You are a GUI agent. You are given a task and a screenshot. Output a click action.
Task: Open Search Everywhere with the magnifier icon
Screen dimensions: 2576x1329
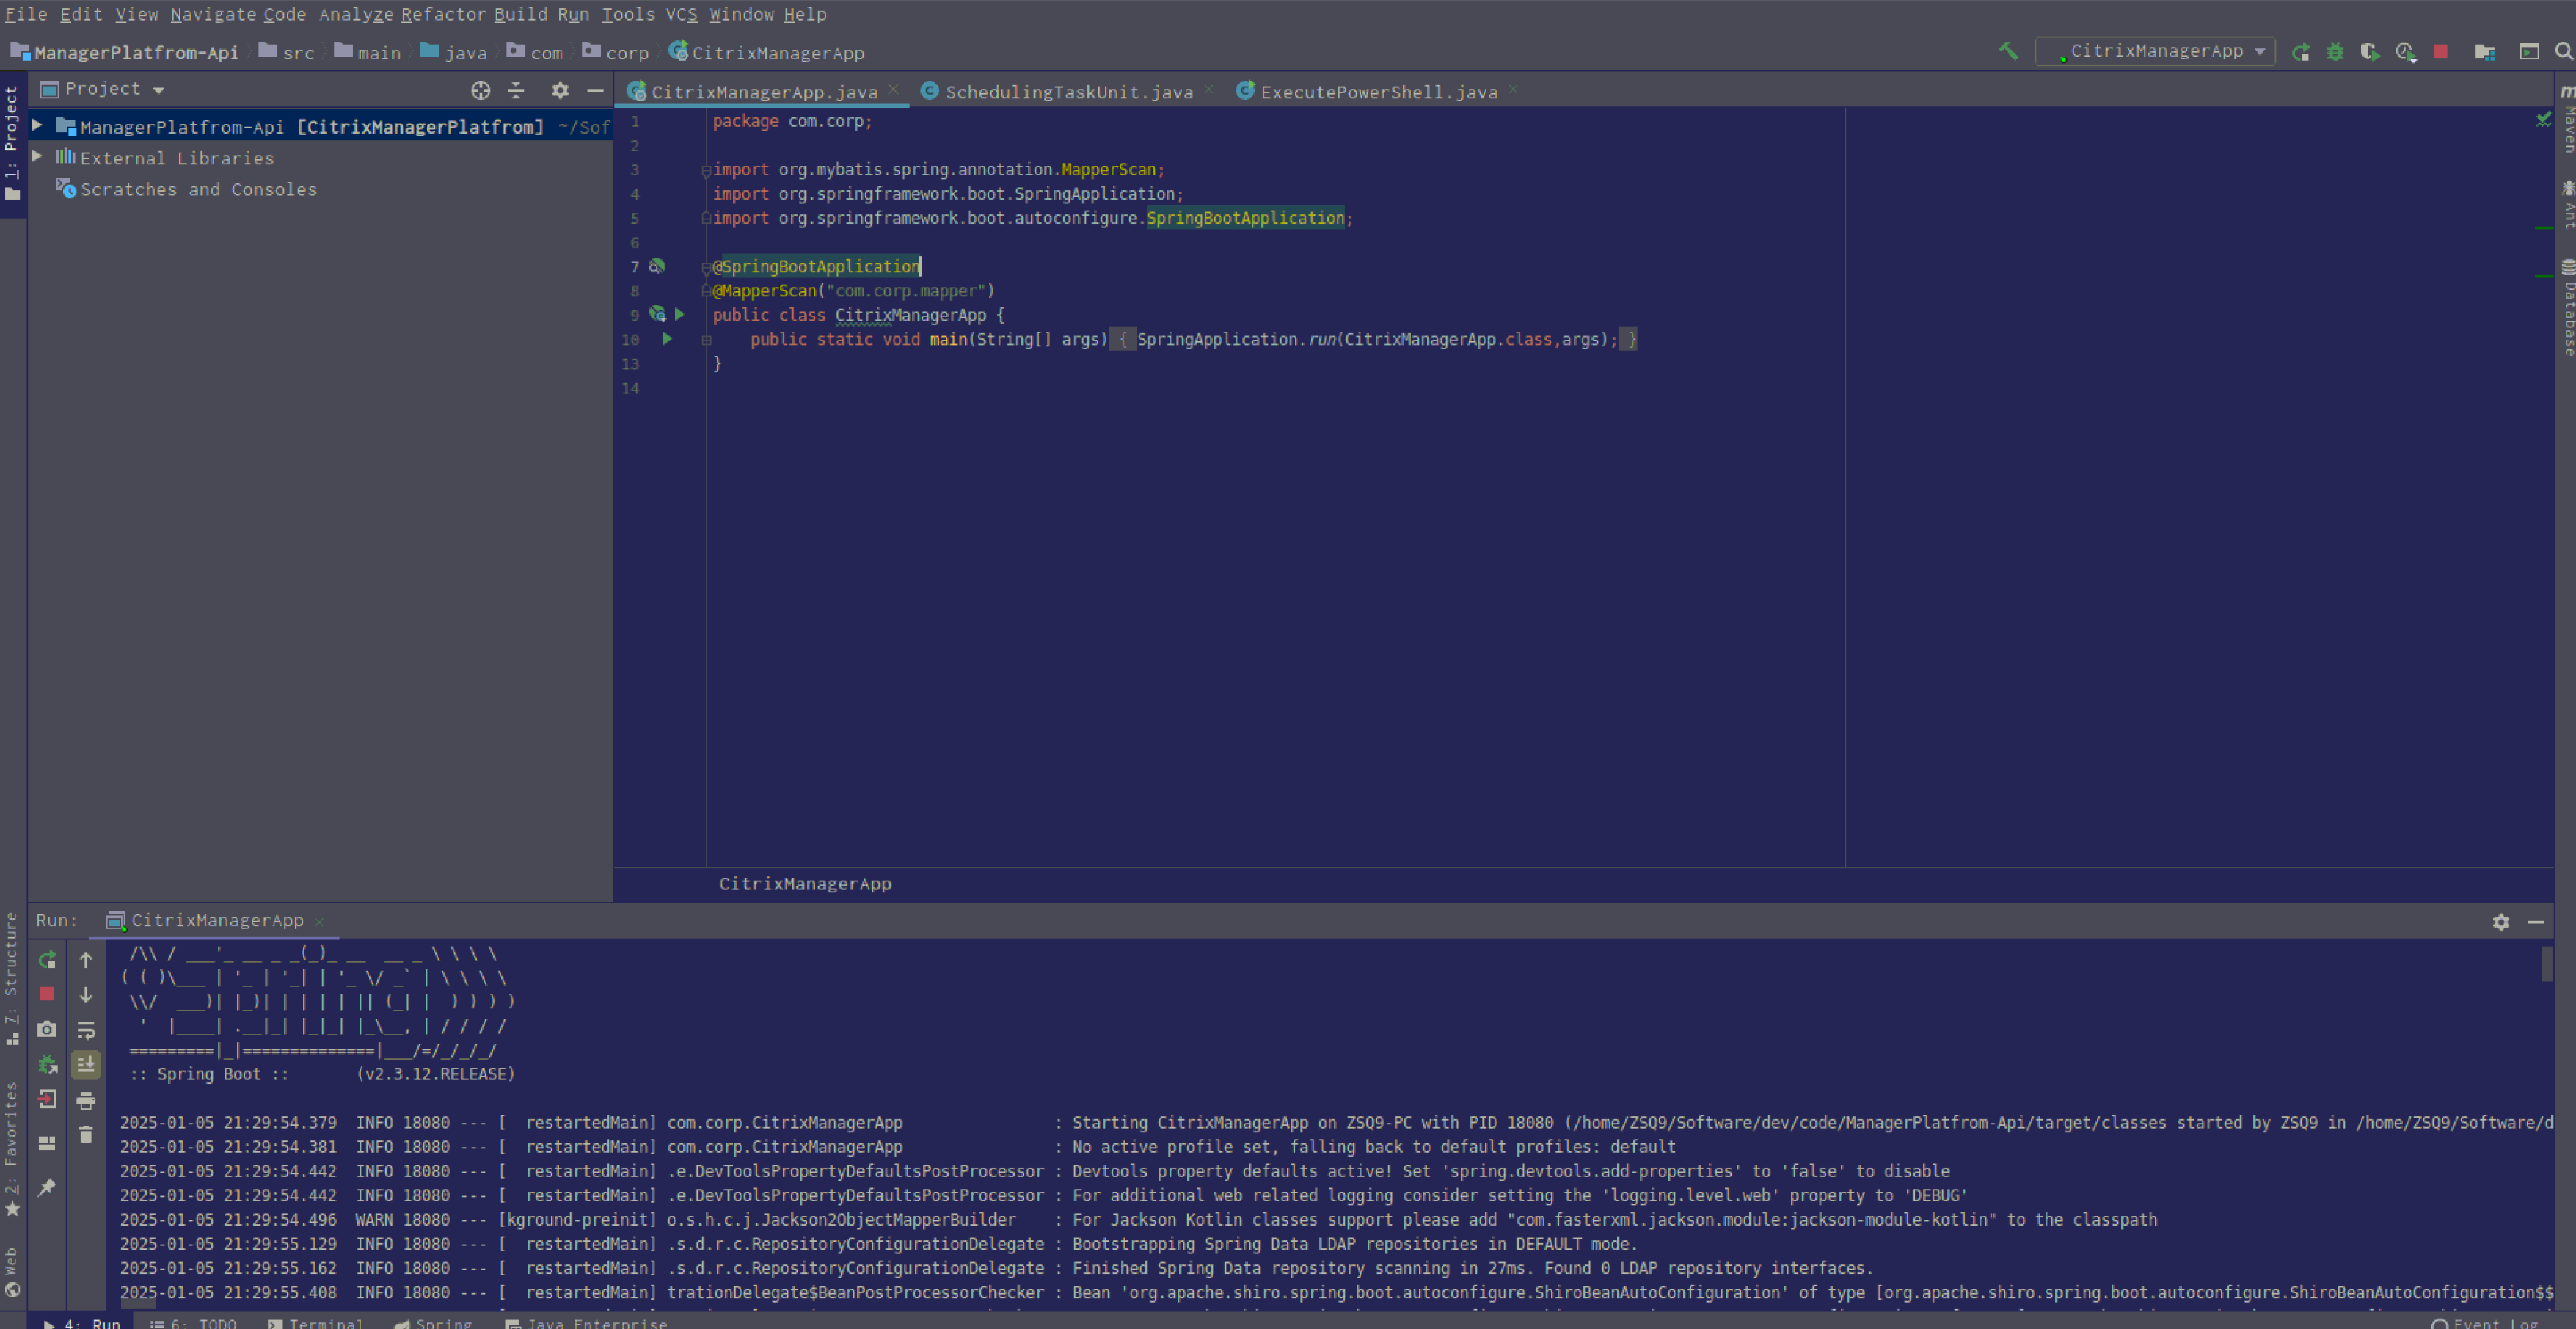(2563, 52)
